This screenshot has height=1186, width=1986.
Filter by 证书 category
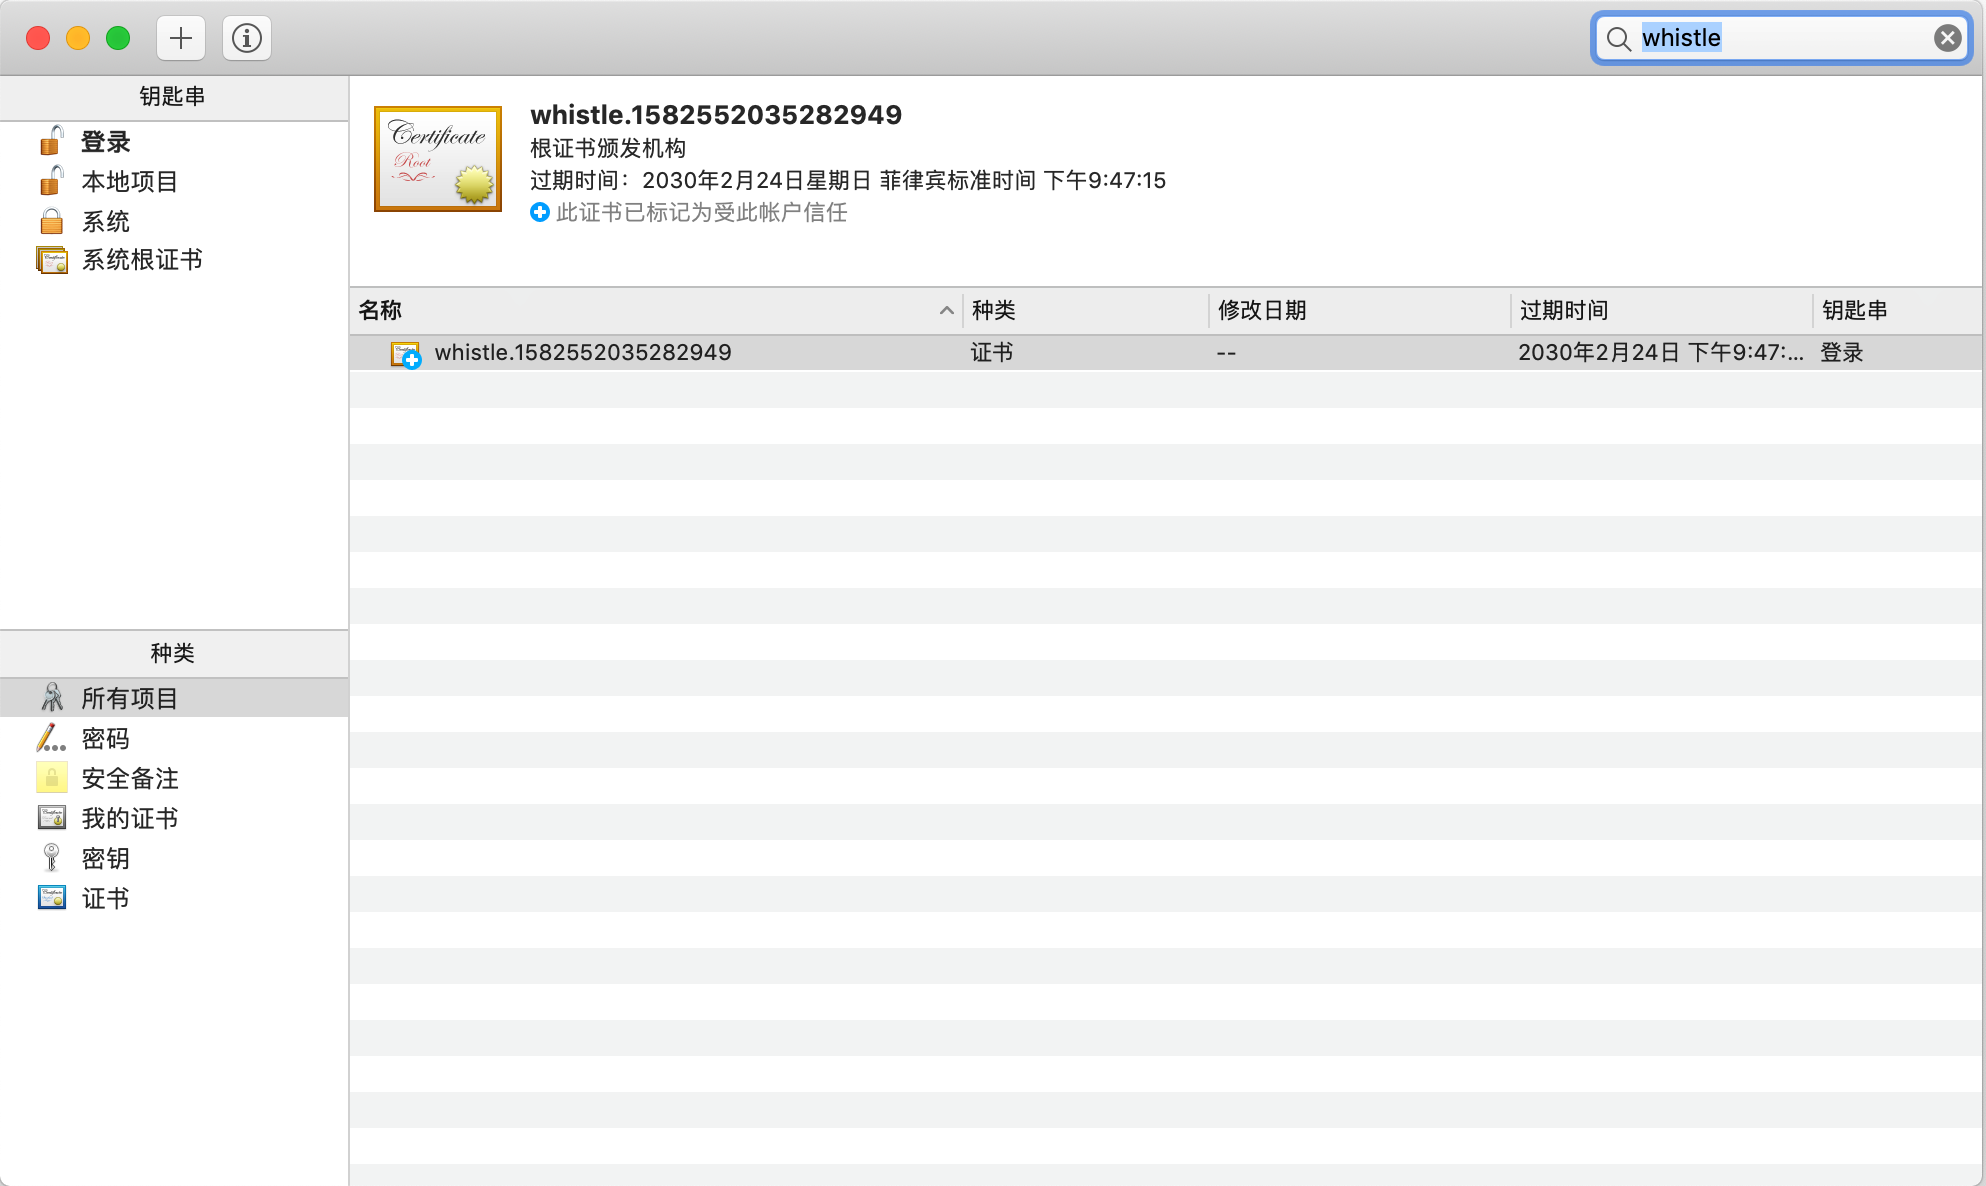tap(105, 899)
